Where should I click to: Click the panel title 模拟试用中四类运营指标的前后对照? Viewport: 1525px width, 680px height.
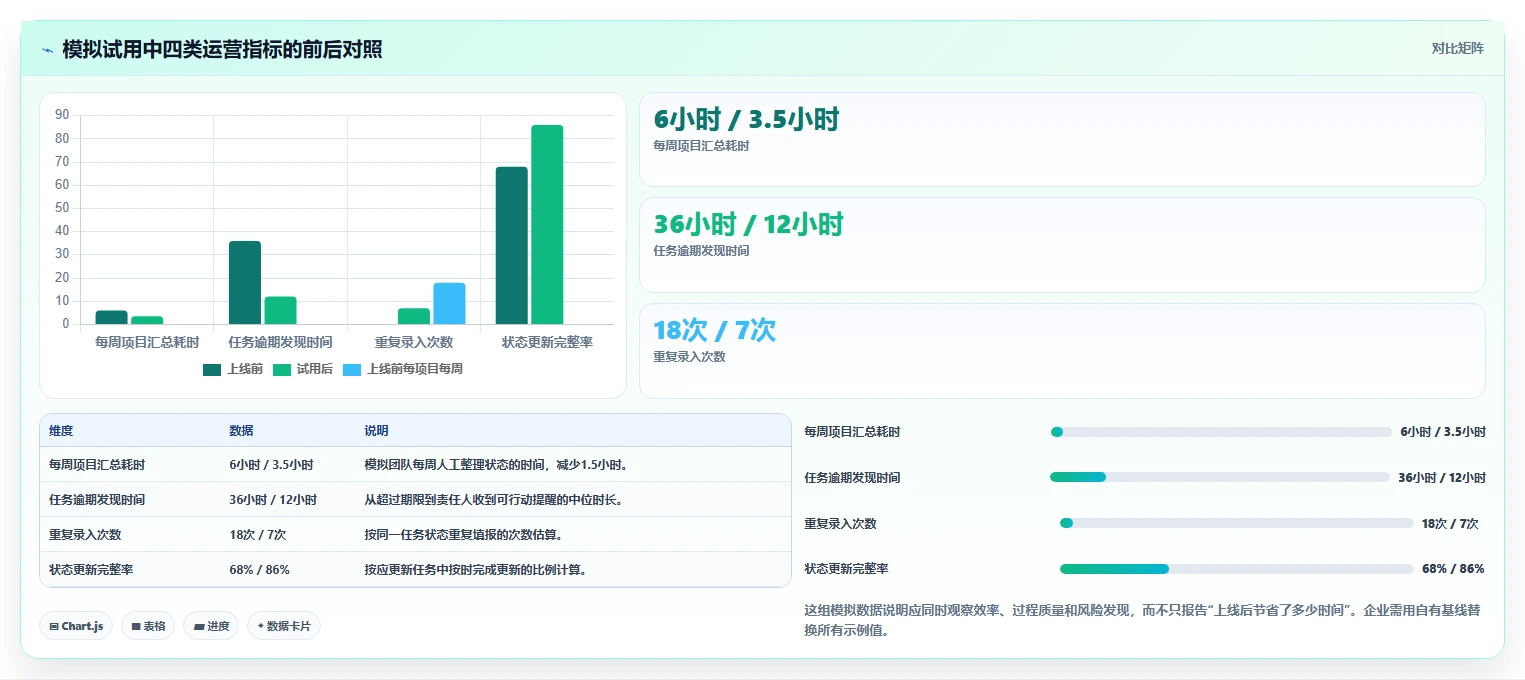(x=222, y=49)
